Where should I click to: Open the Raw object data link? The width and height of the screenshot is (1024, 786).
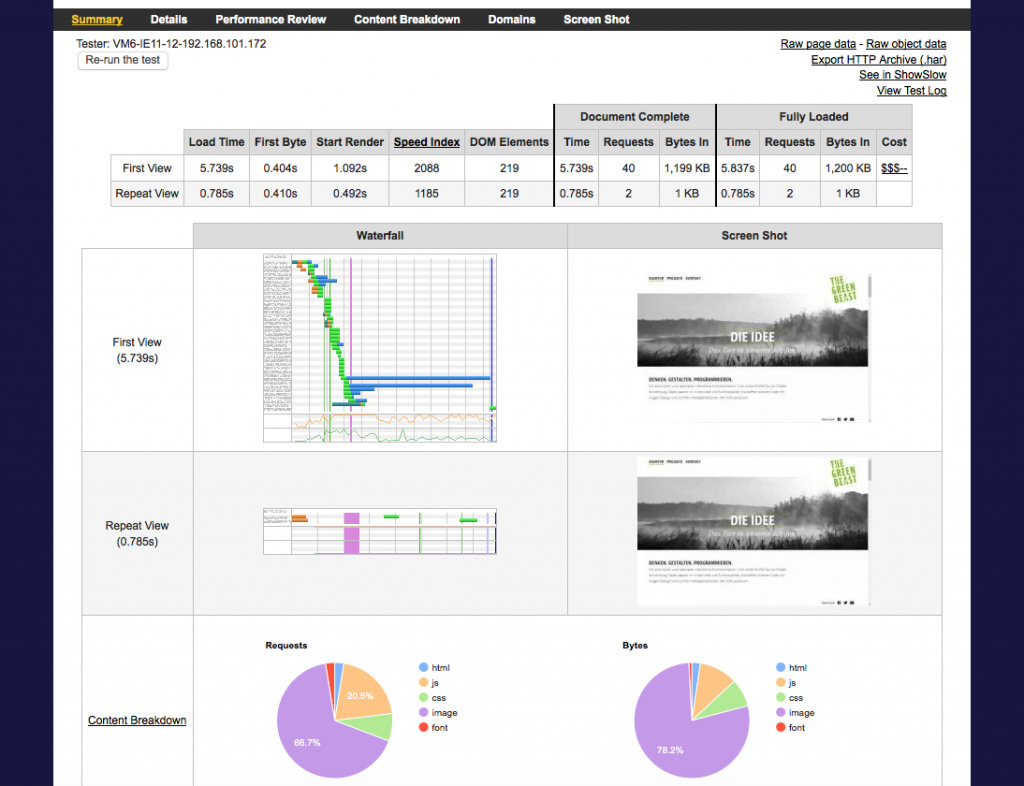coord(906,44)
